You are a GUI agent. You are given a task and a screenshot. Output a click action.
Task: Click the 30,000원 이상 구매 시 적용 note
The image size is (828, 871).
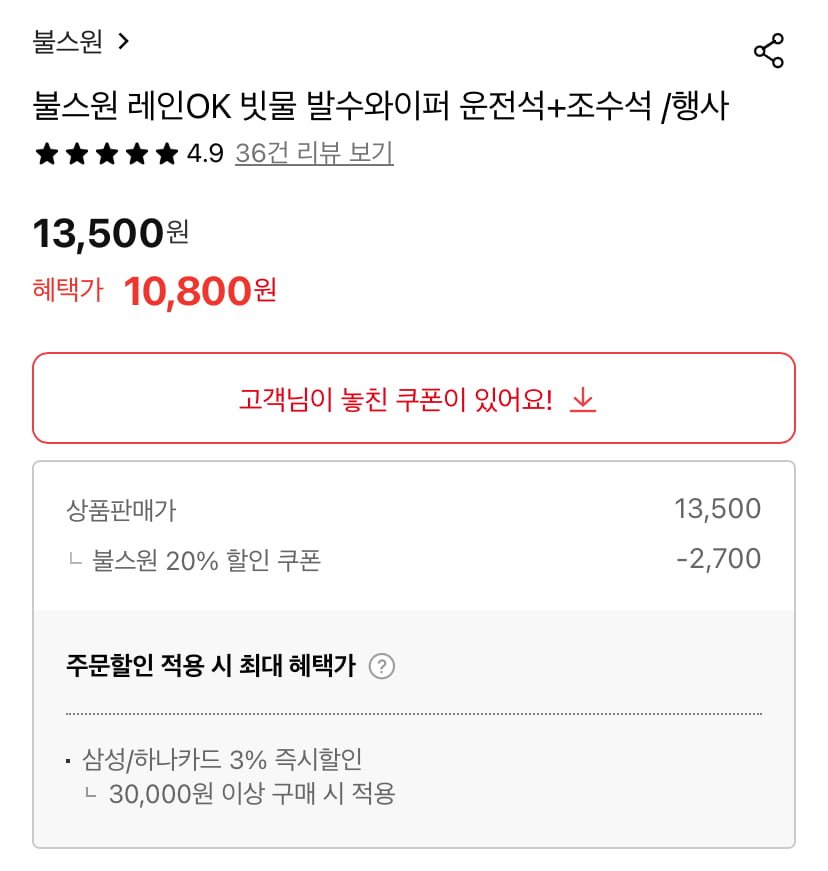252,794
